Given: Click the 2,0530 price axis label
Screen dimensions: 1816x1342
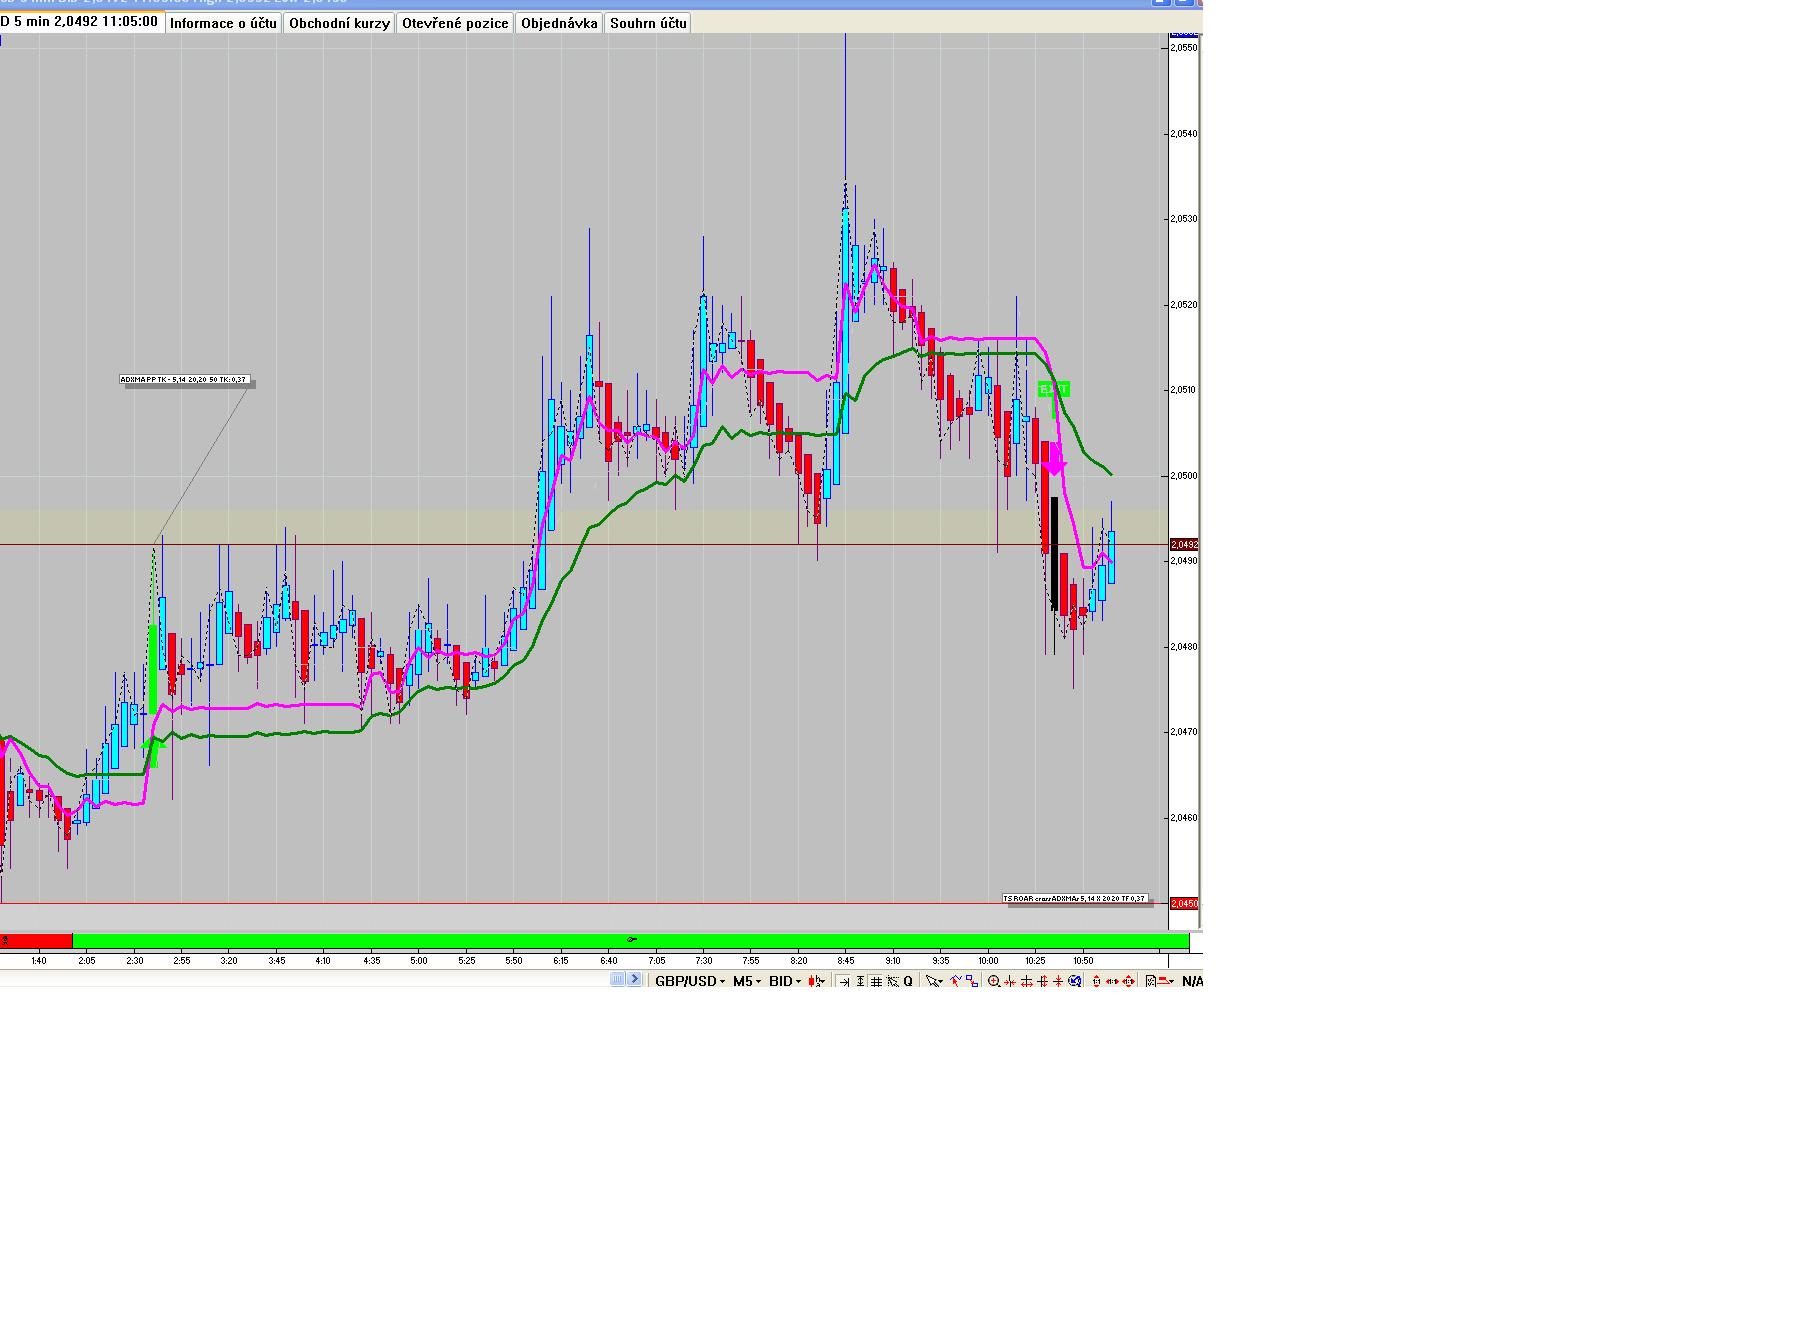Looking at the screenshot, I should click(1184, 219).
